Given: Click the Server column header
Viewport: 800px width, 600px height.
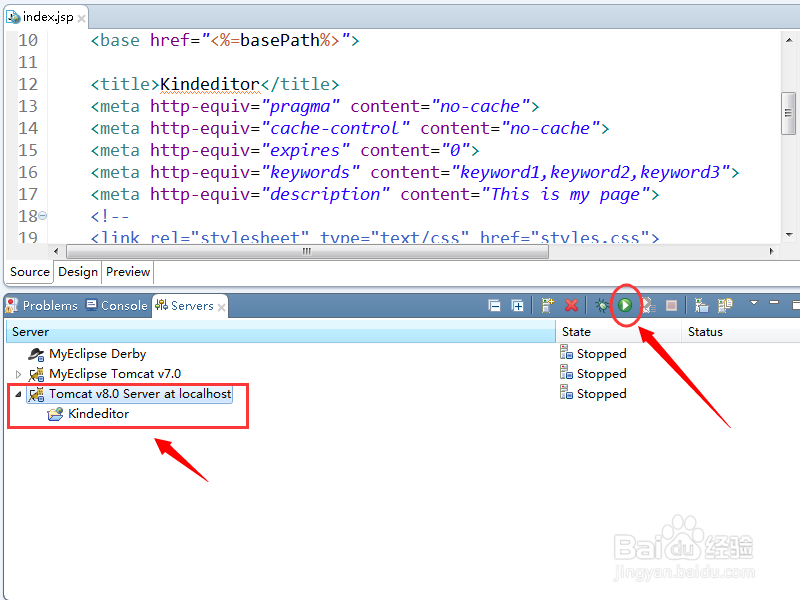Looking at the screenshot, I should click(x=280, y=332).
